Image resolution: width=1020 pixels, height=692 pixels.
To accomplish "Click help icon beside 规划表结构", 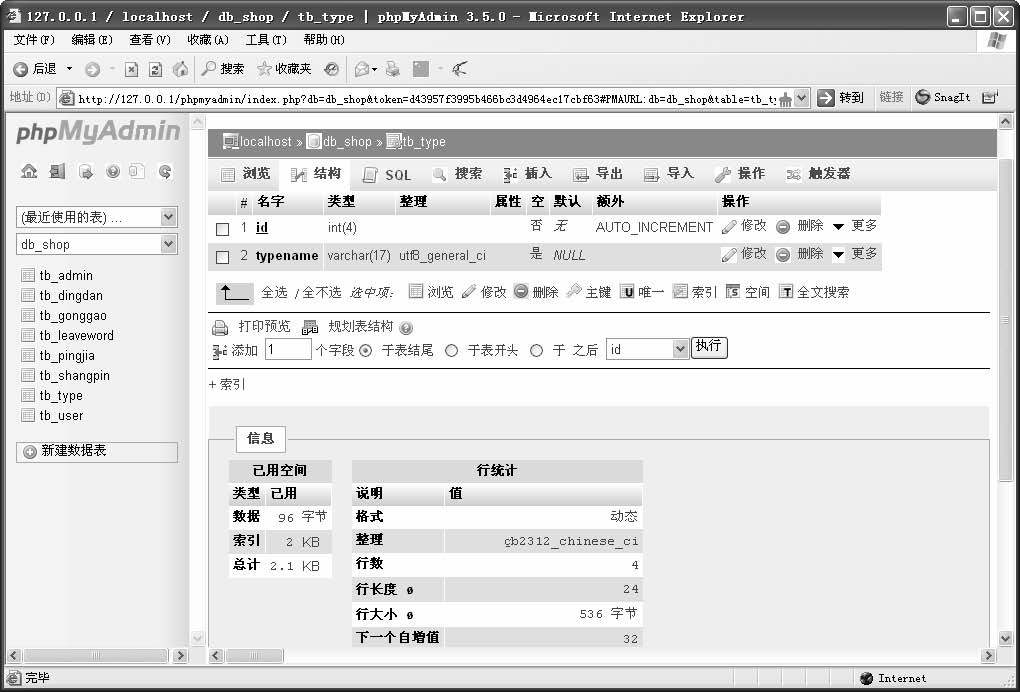I will [x=406, y=328].
